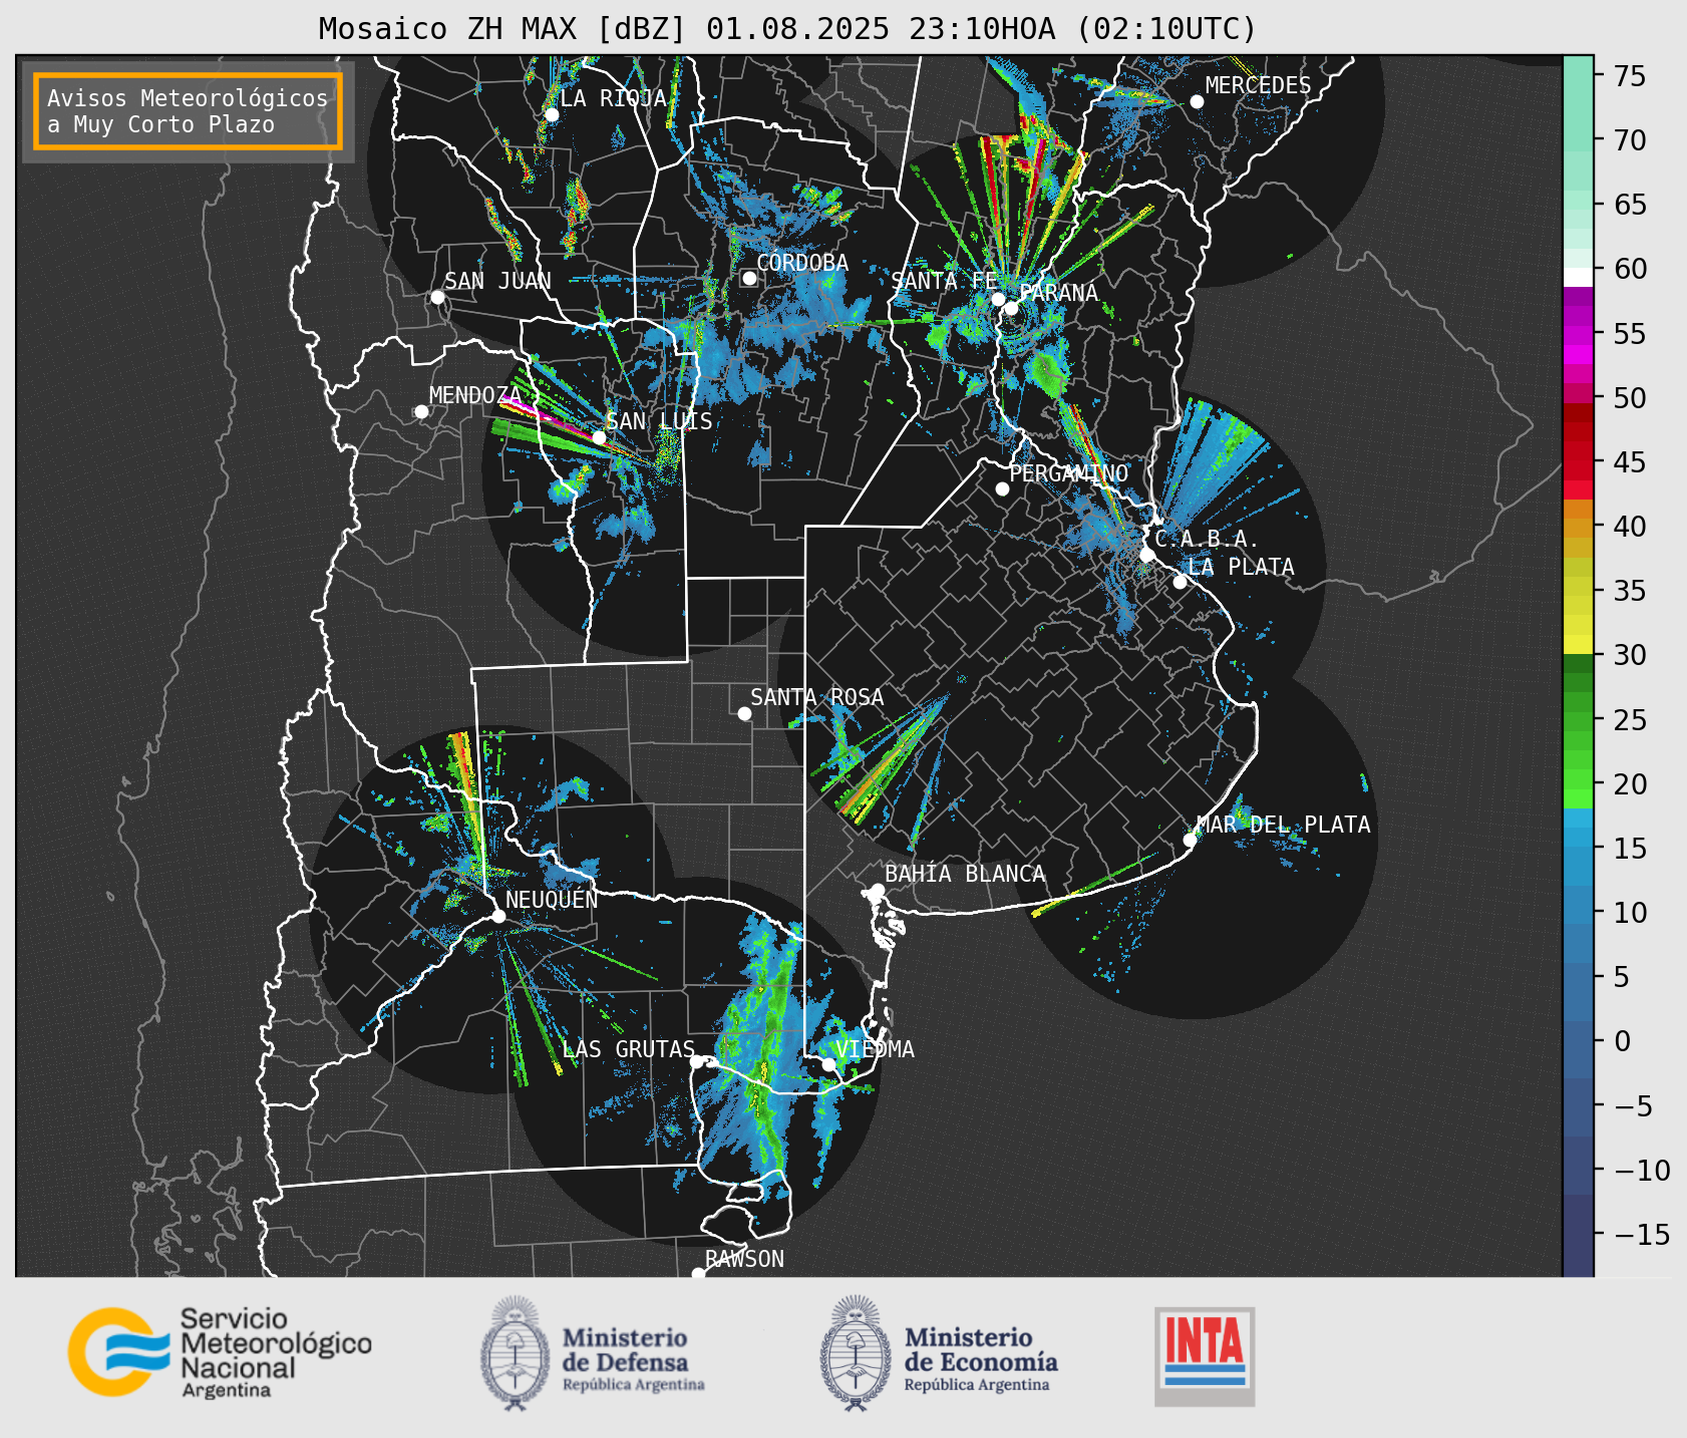Image resolution: width=1687 pixels, height=1438 pixels.
Task: Click the RAWSON city marker dot
Action: pos(698,1274)
